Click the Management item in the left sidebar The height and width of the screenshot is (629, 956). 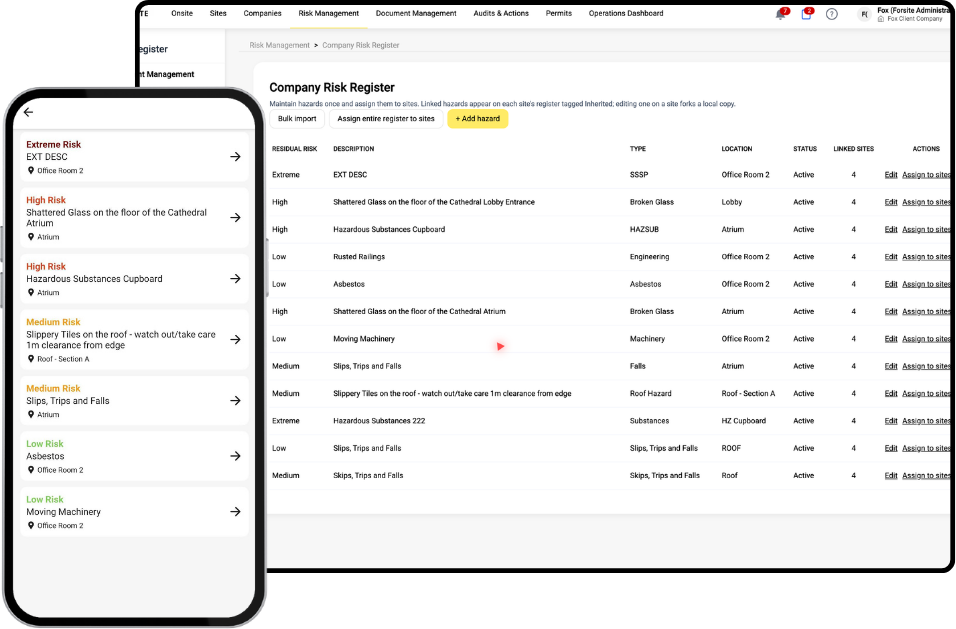(x=165, y=74)
